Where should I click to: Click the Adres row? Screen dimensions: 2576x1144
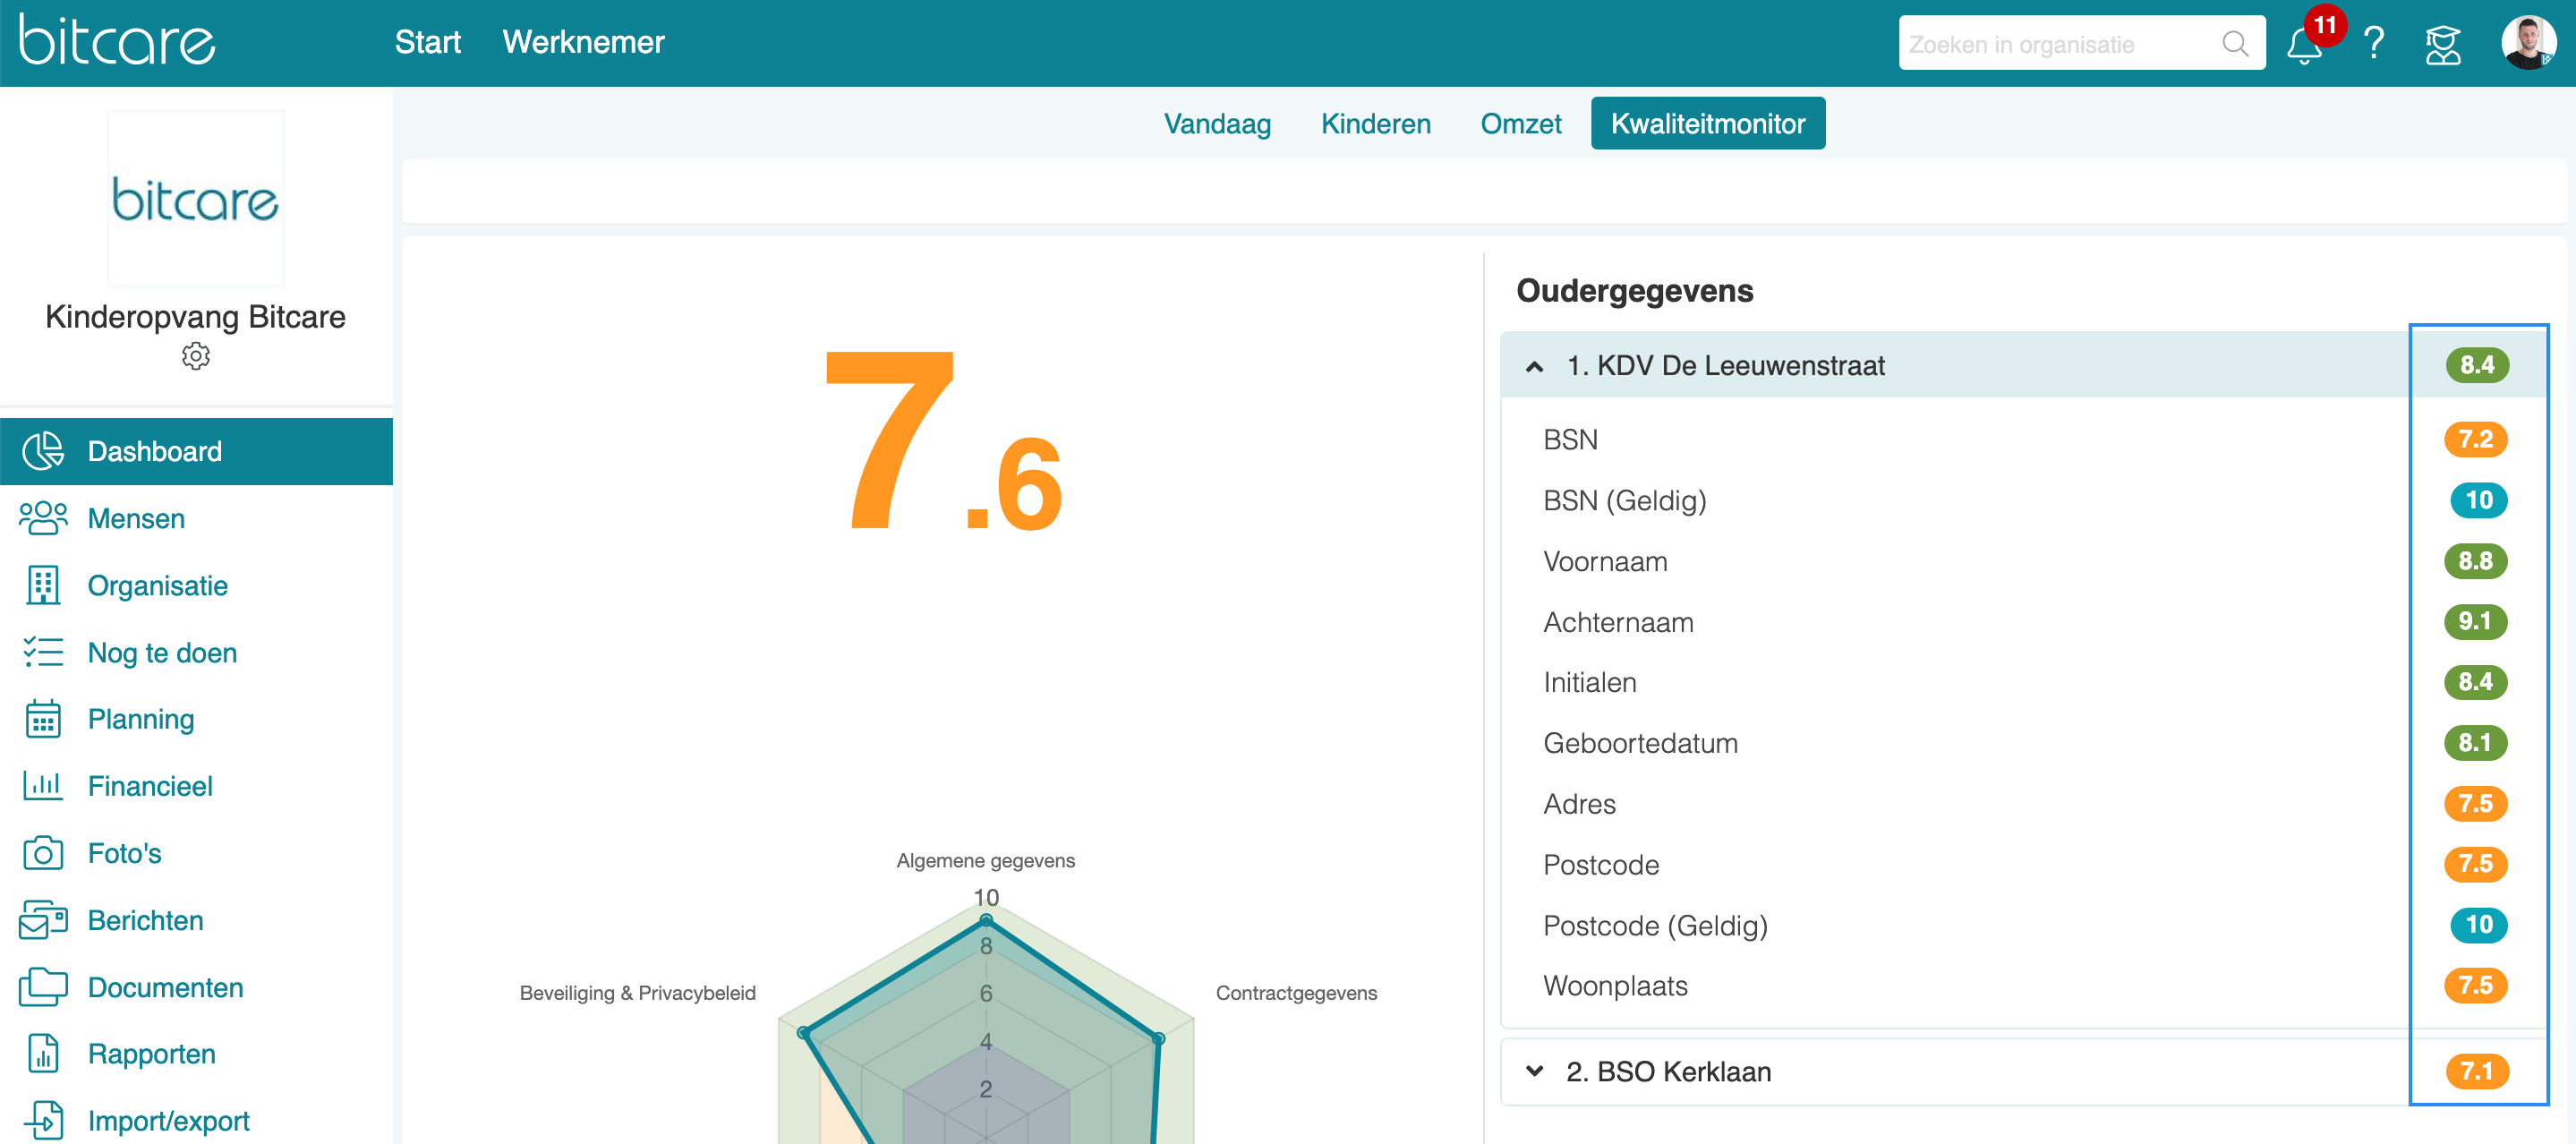click(x=2023, y=804)
